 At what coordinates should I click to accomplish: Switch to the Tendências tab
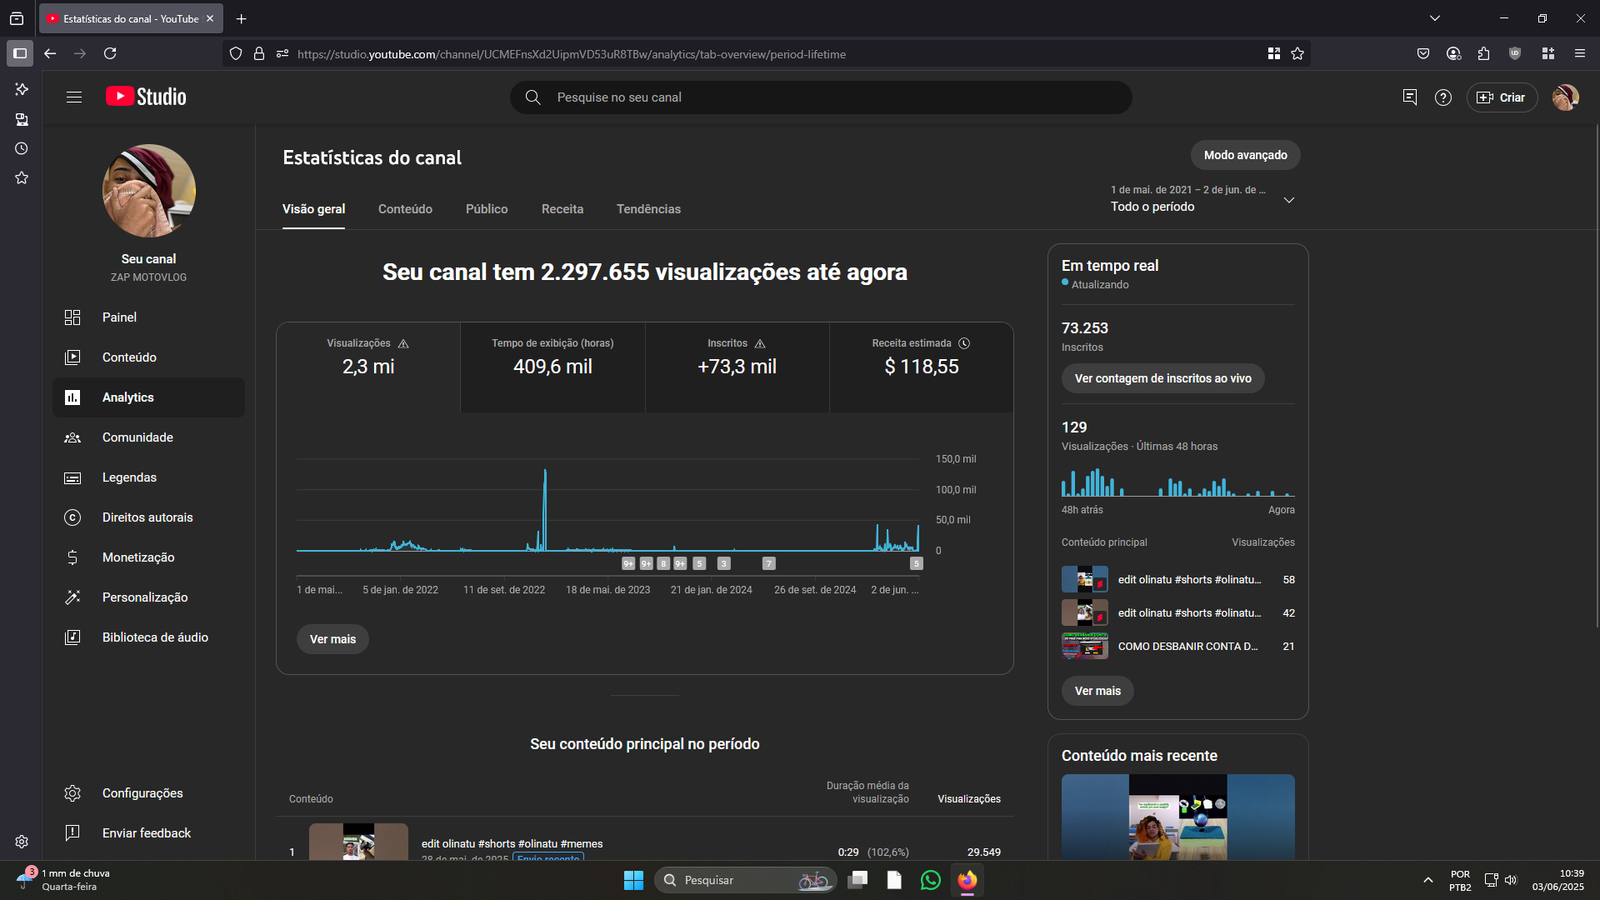click(x=648, y=209)
